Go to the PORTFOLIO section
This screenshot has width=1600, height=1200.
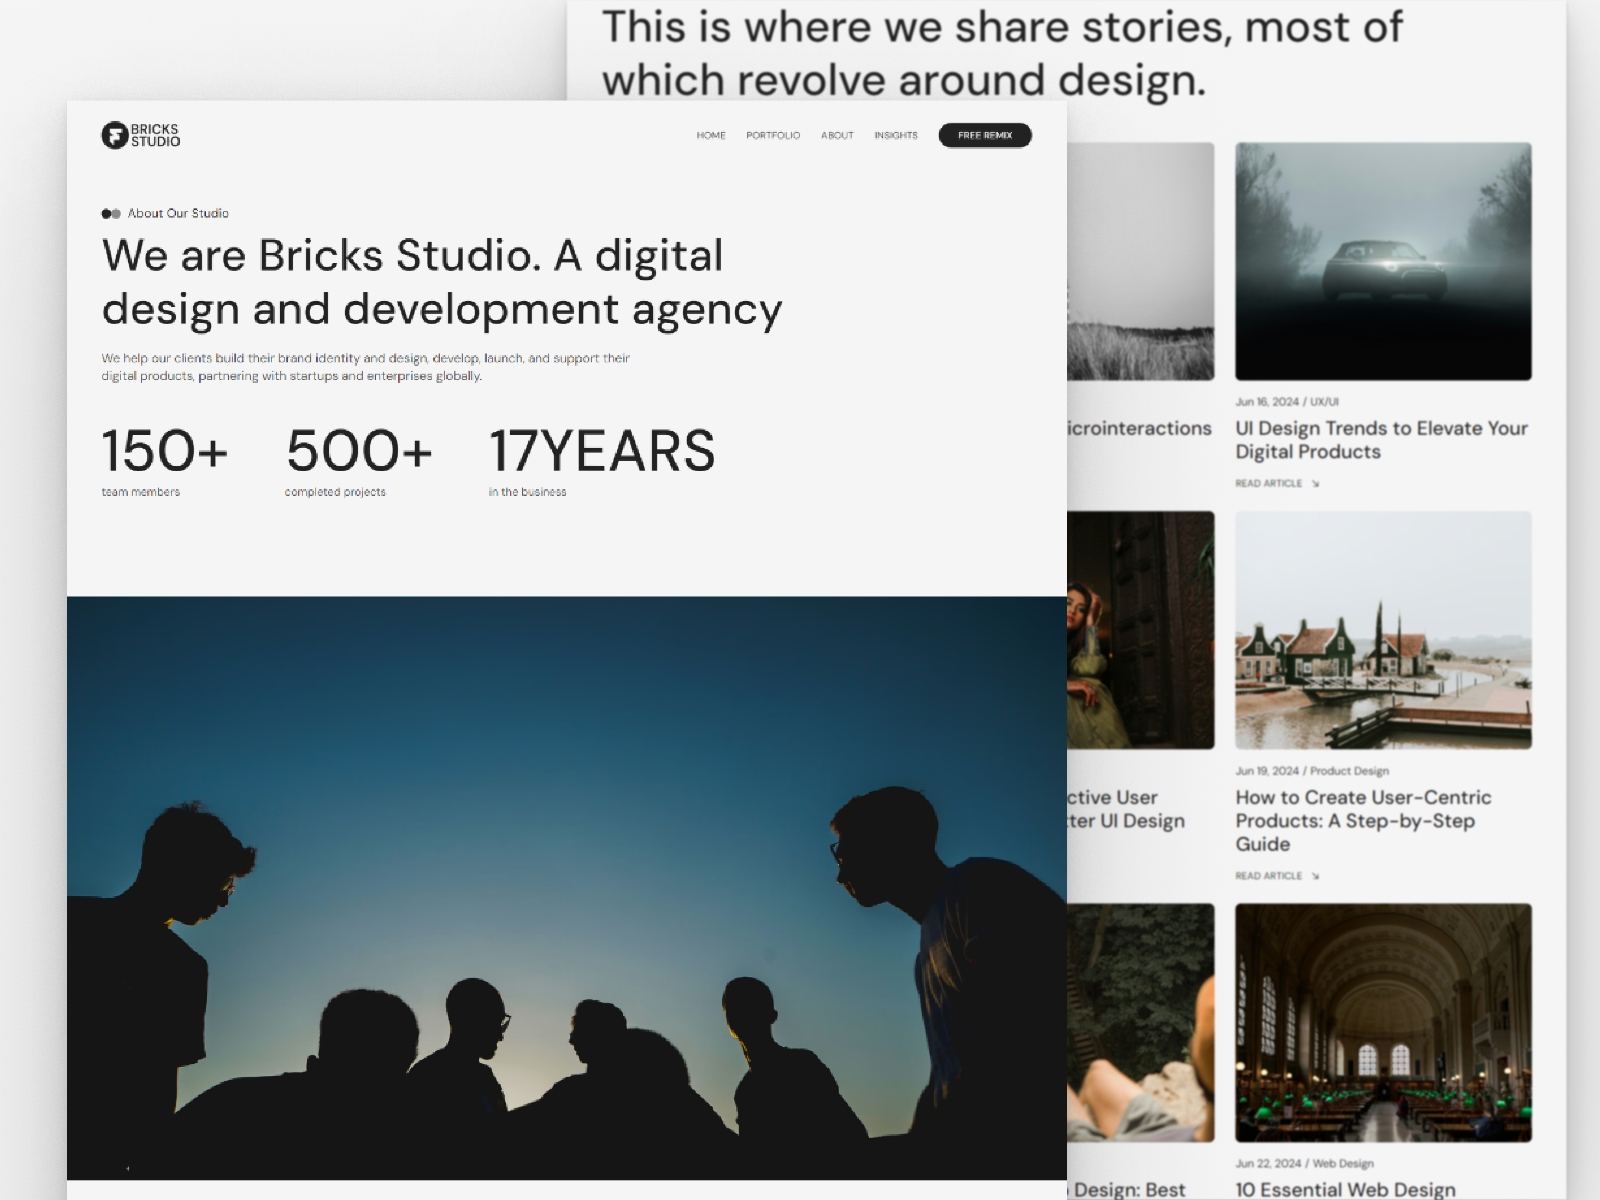(x=773, y=135)
